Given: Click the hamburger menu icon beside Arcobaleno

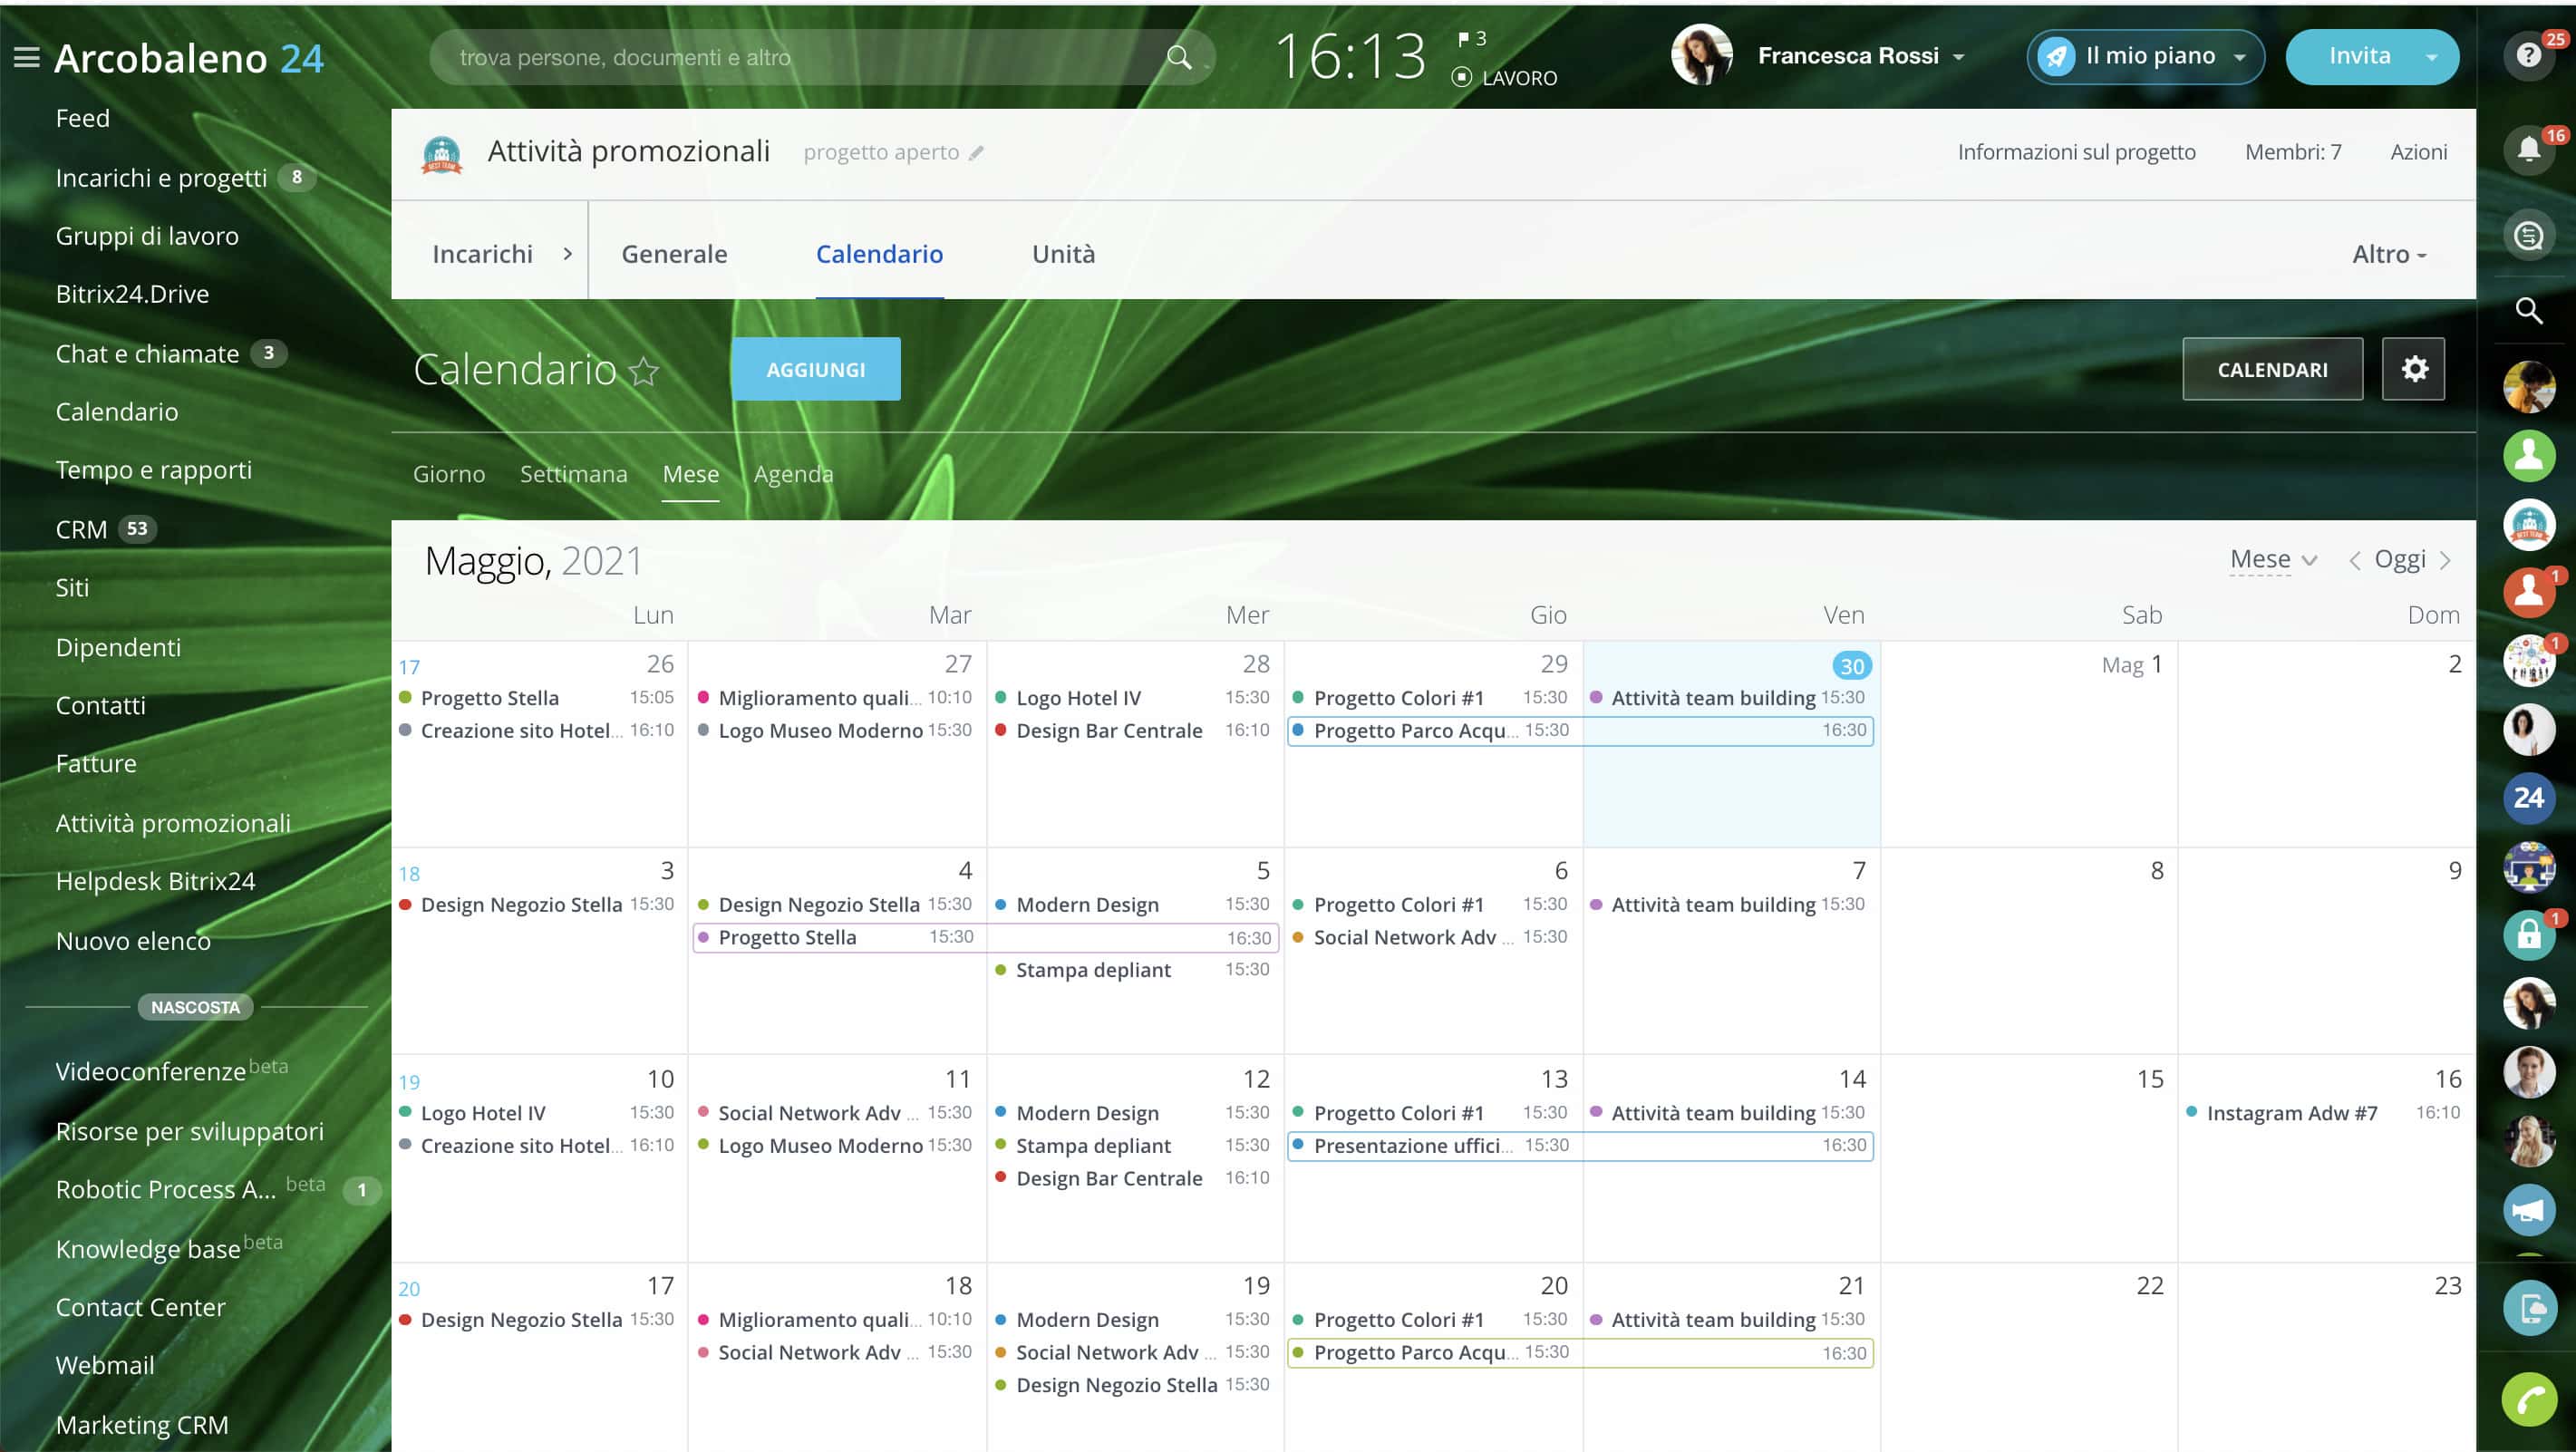Looking at the screenshot, I should click(27, 58).
